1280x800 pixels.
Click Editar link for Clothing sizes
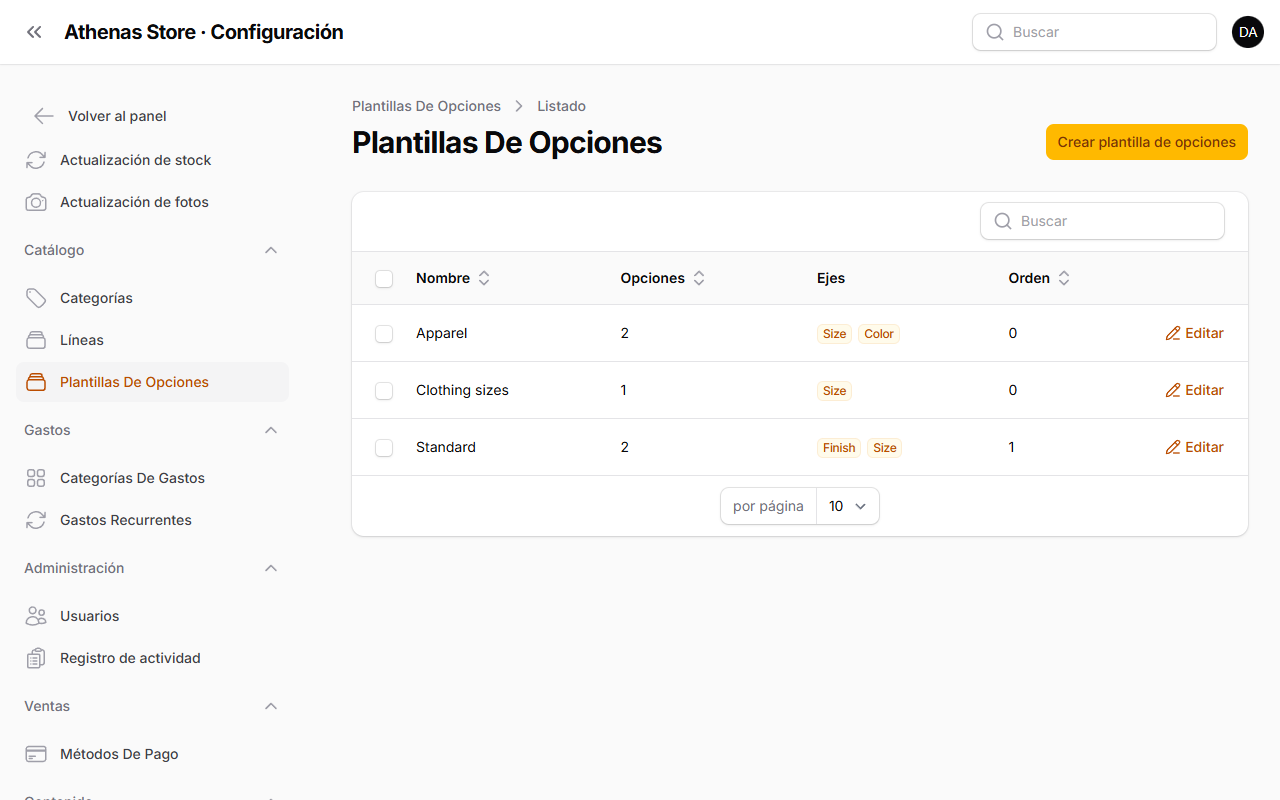tap(1195, 390)
